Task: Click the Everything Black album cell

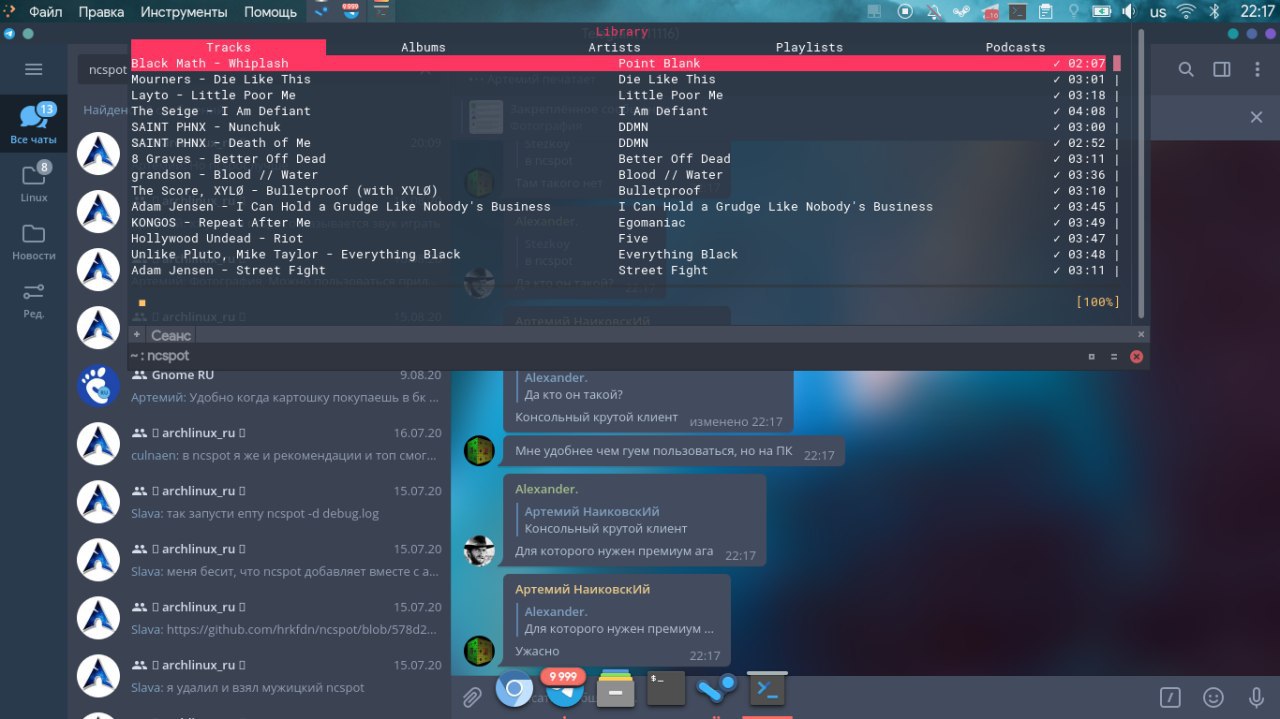Action: point(678,255)
